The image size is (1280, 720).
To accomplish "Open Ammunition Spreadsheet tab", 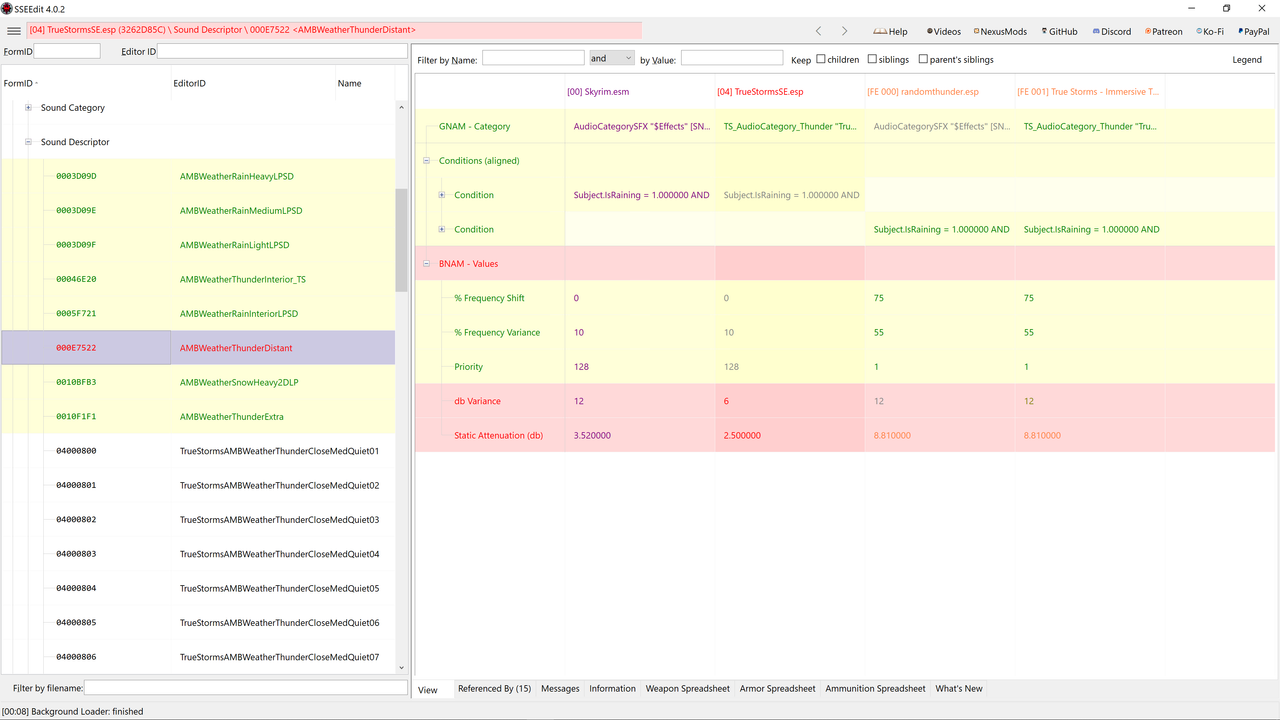I will [x=875, y=689].
